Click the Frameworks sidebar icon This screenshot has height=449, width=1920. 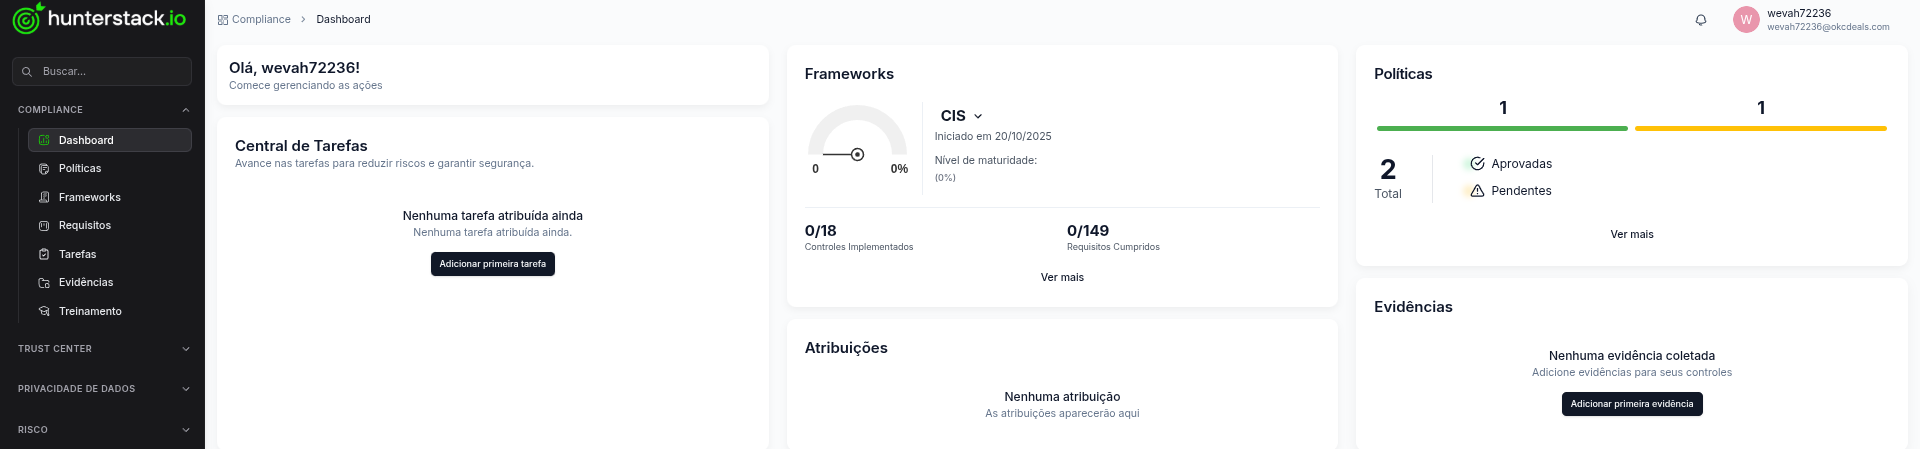(x=44, y=198)
